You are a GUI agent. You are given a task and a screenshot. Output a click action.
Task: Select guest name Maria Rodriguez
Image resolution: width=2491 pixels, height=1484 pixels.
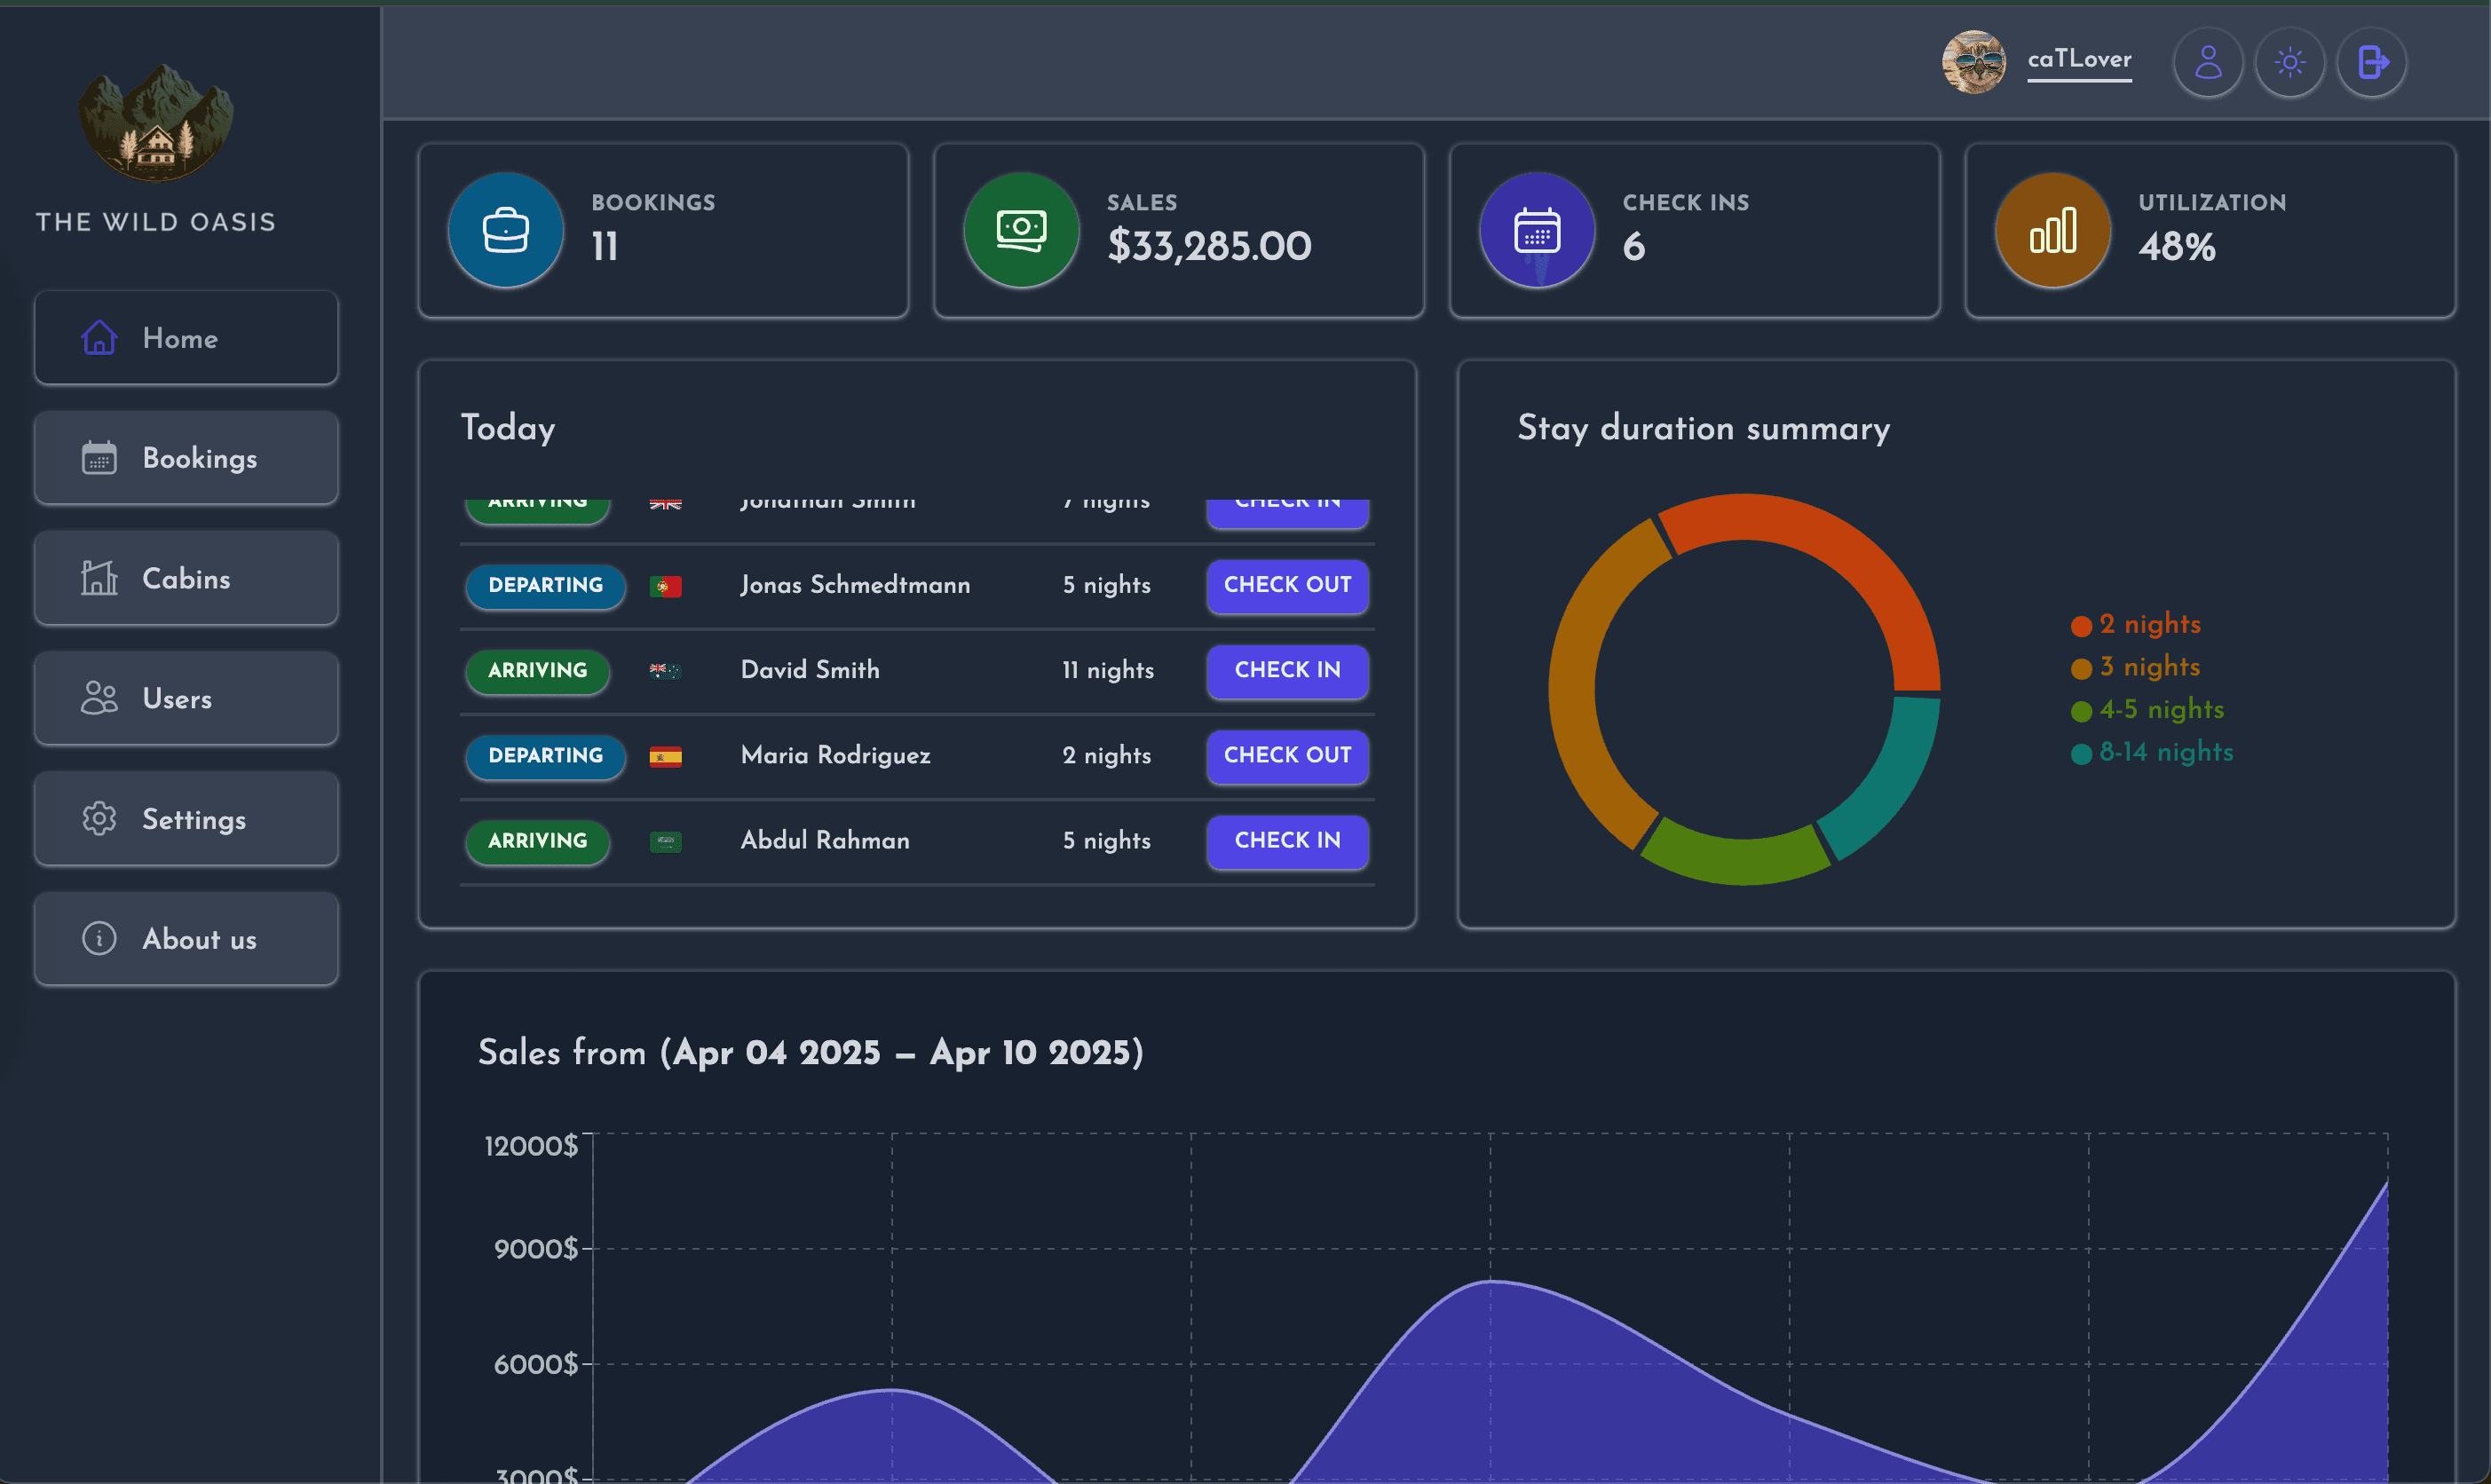835,755
